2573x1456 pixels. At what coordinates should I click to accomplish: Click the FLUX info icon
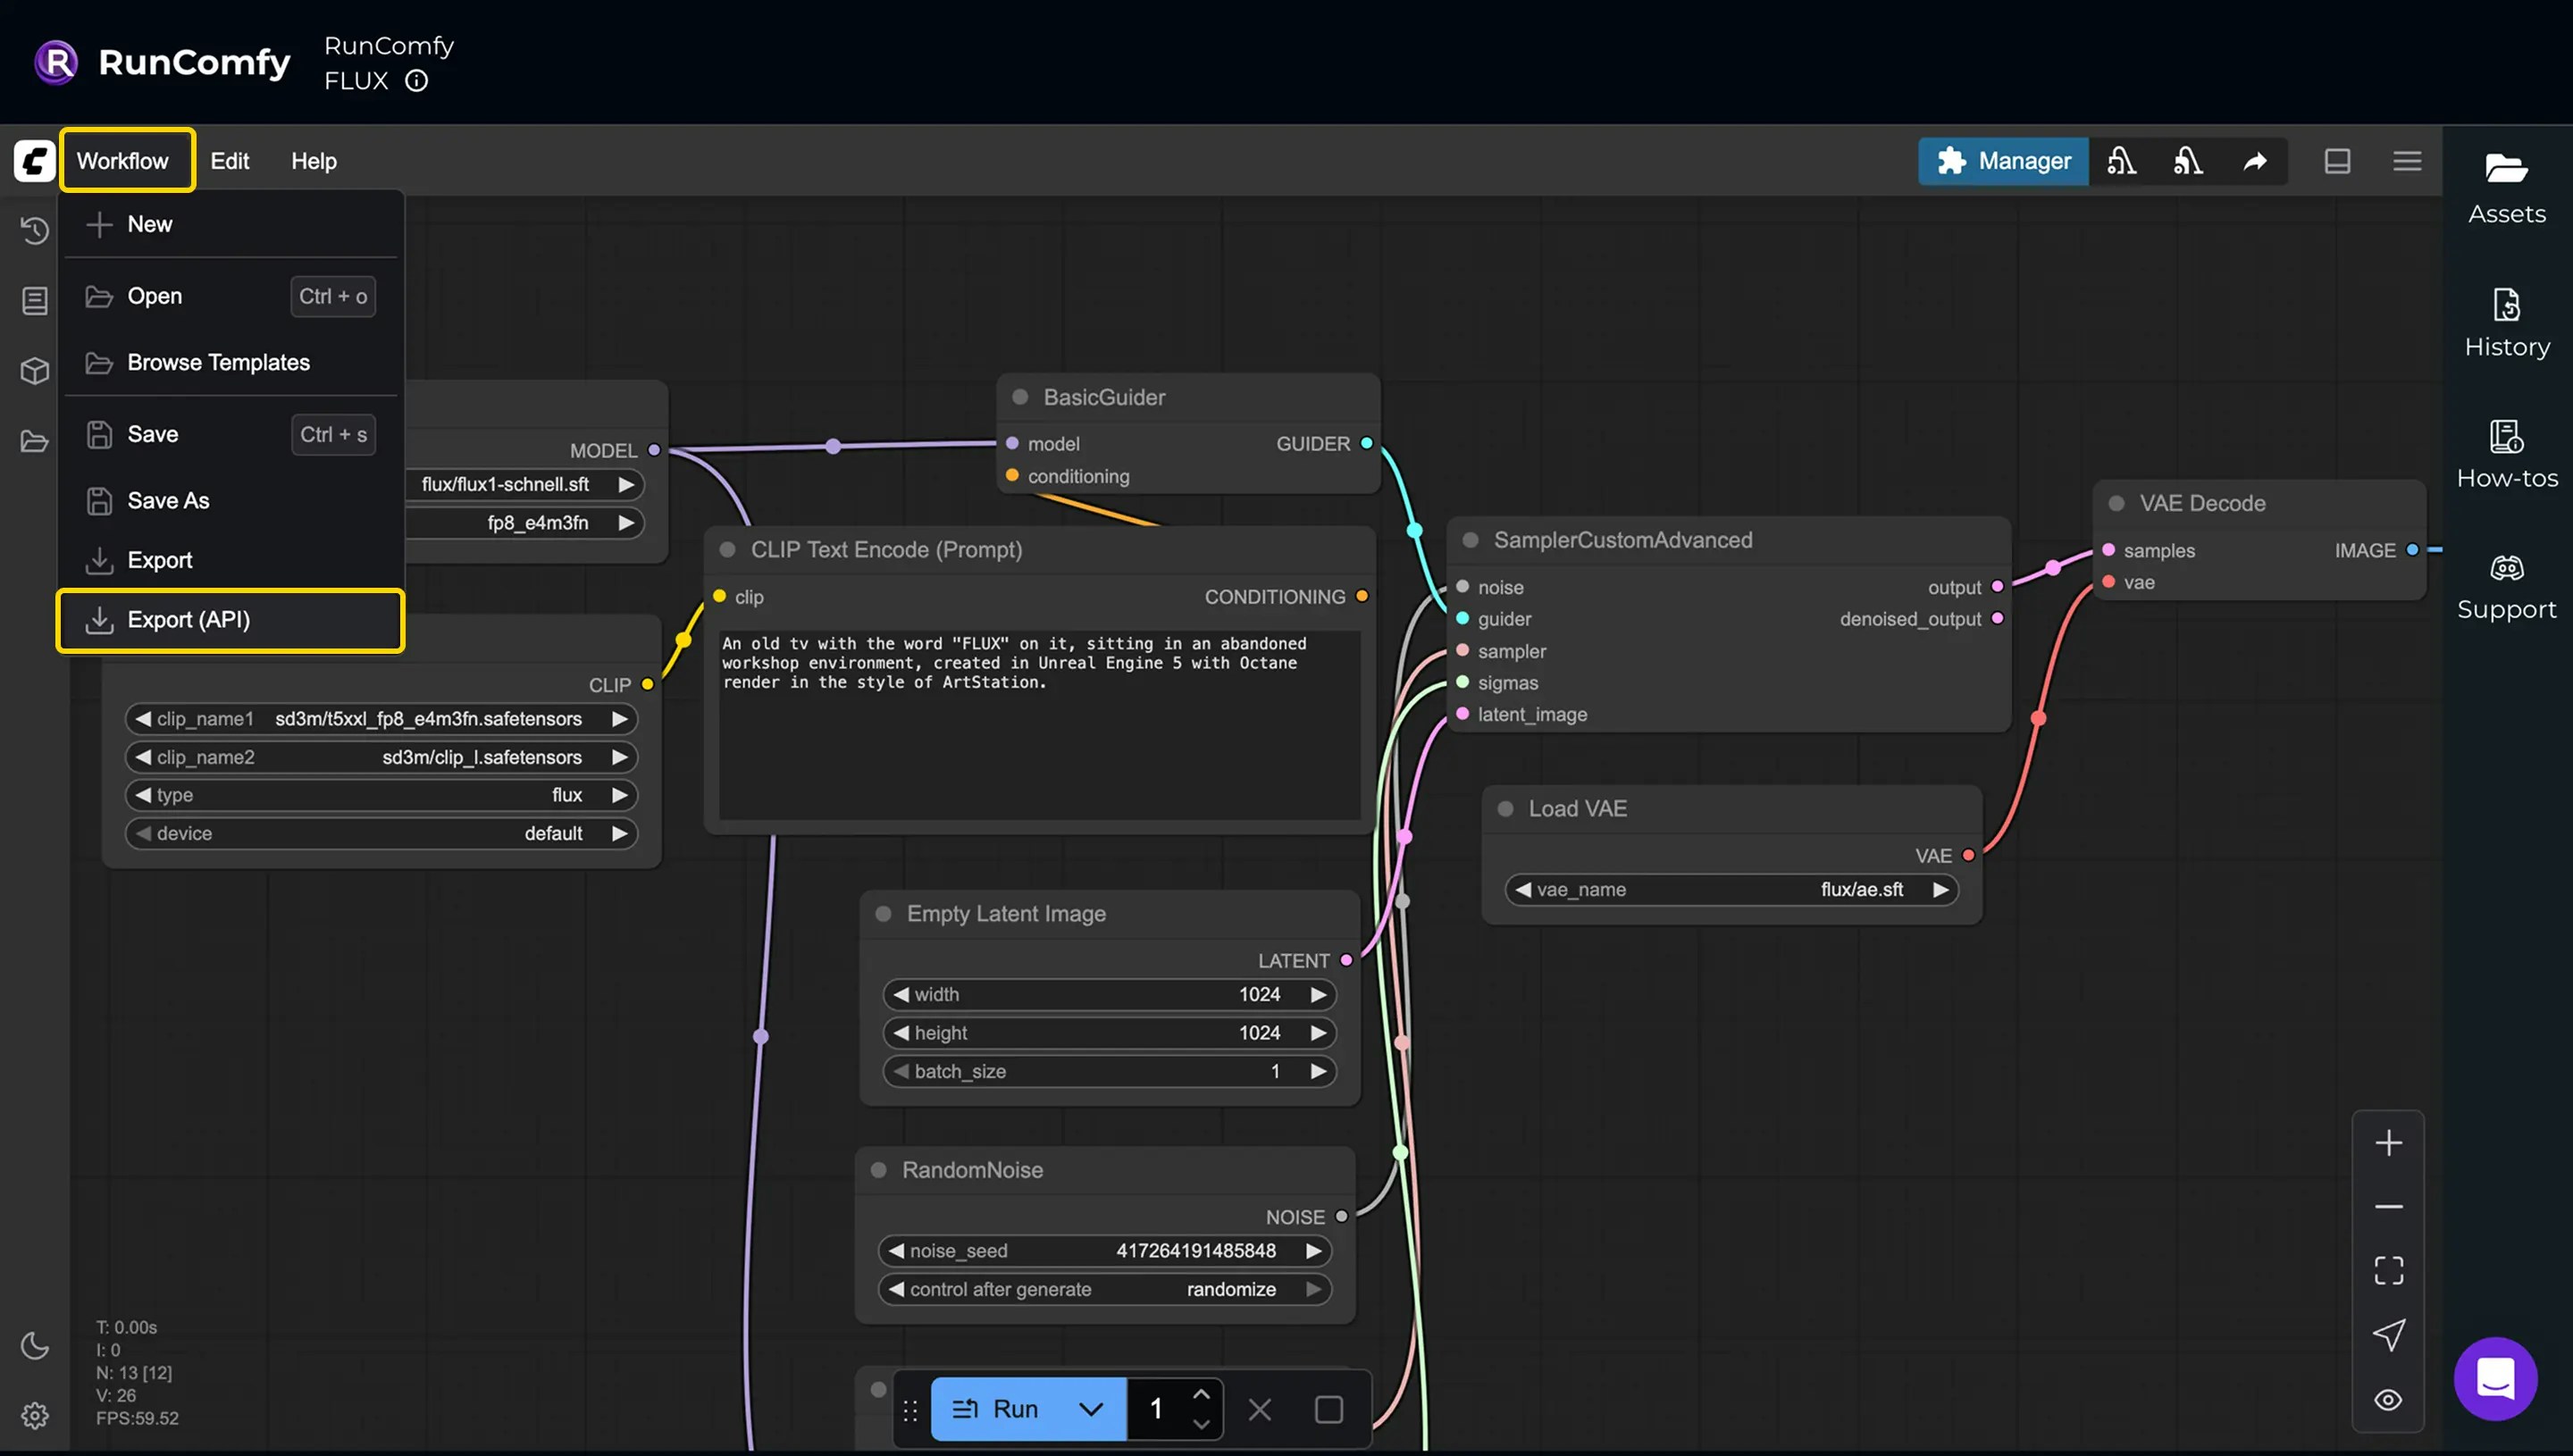[417, 81]
